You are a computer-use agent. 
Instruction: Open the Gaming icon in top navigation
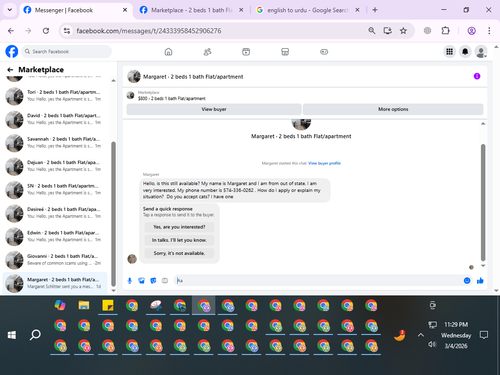324,52
